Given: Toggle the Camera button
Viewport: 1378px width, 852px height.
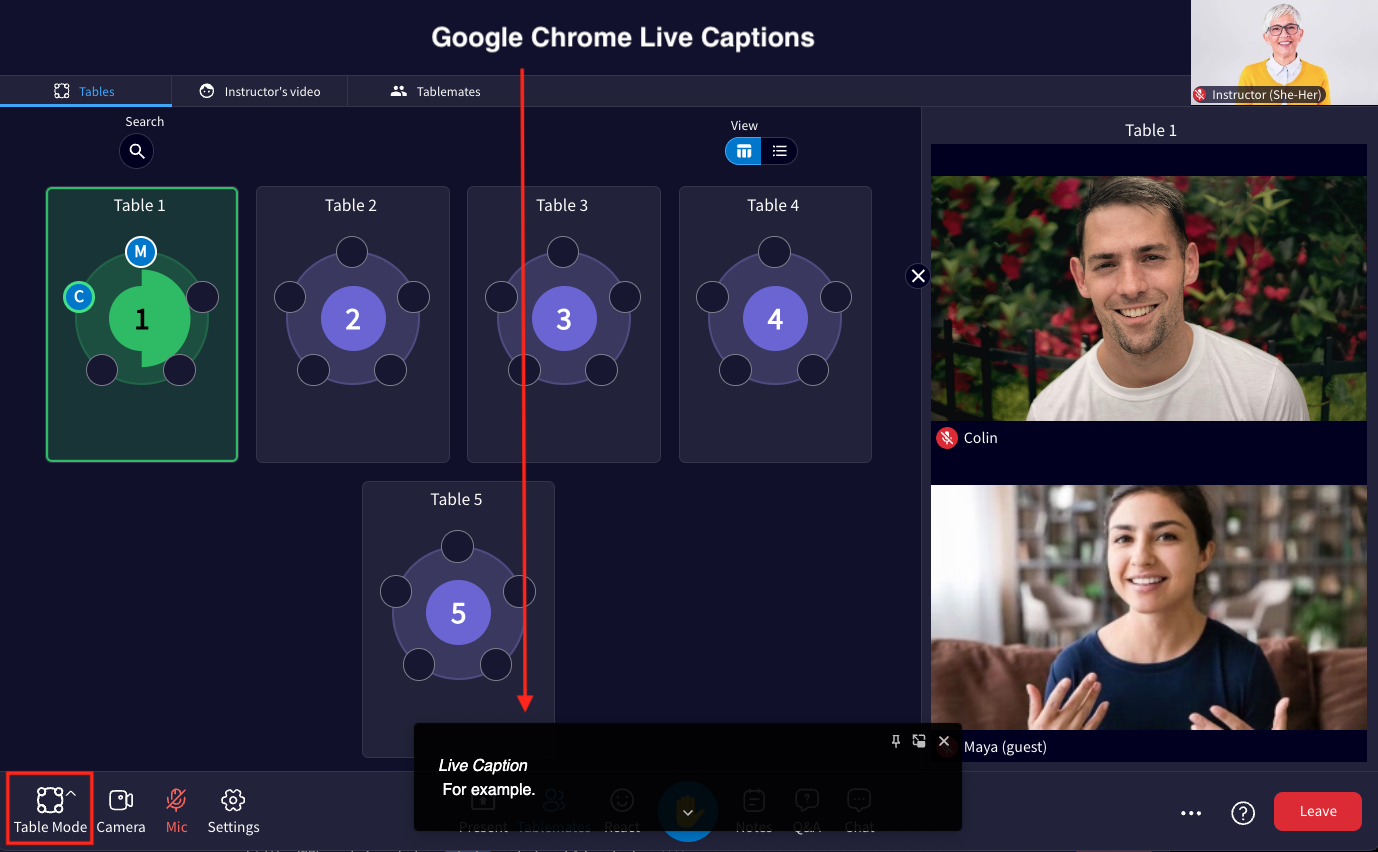Looking at the screenshot, I should 121,811.
